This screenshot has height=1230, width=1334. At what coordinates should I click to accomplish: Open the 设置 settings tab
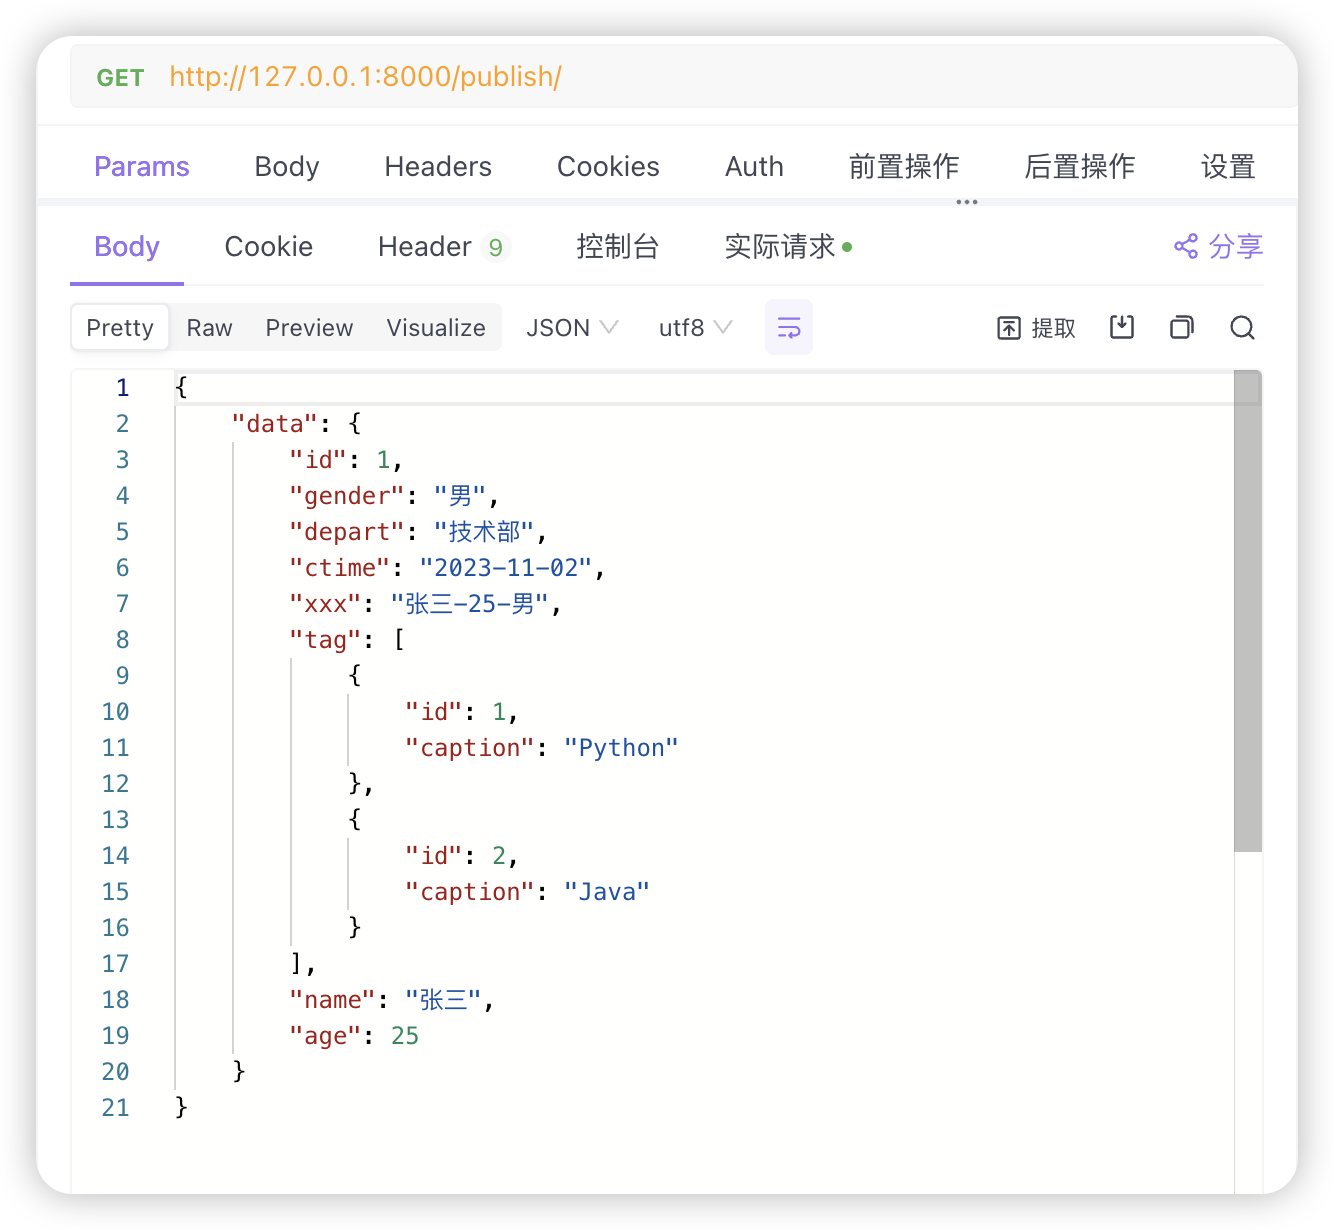pyautogui.click(x=1227, y=166)
